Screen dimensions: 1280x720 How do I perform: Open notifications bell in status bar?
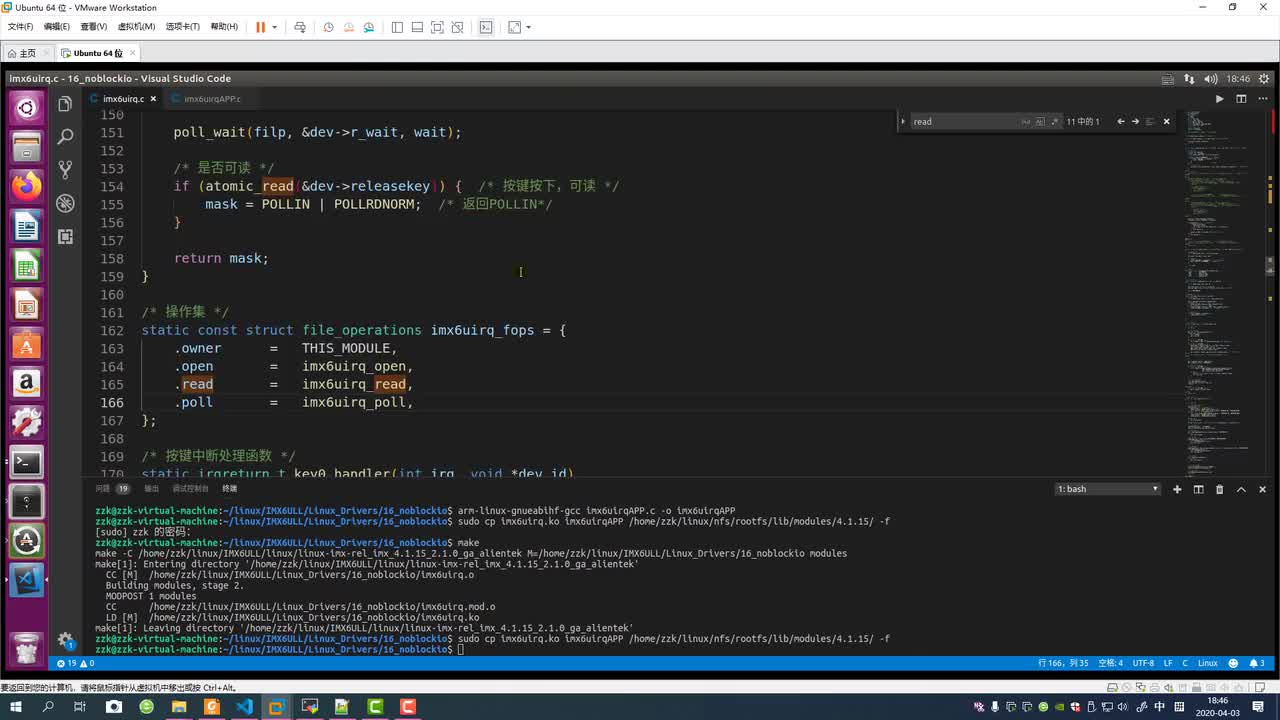[1256, 663]
